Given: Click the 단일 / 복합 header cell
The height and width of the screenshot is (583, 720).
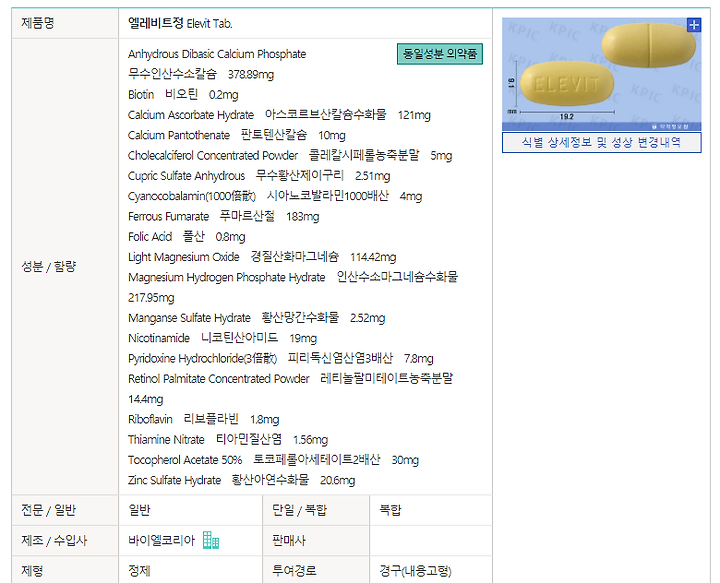Looking at the screenshot, I should coord(316,510).
